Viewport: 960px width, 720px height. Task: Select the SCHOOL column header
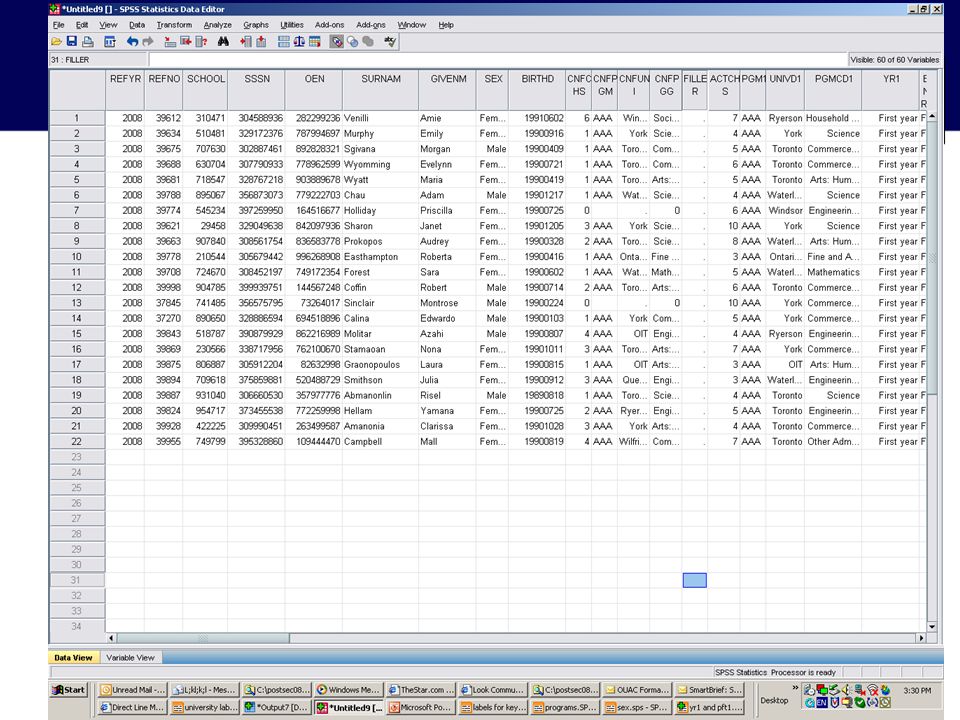pos(206,89)
